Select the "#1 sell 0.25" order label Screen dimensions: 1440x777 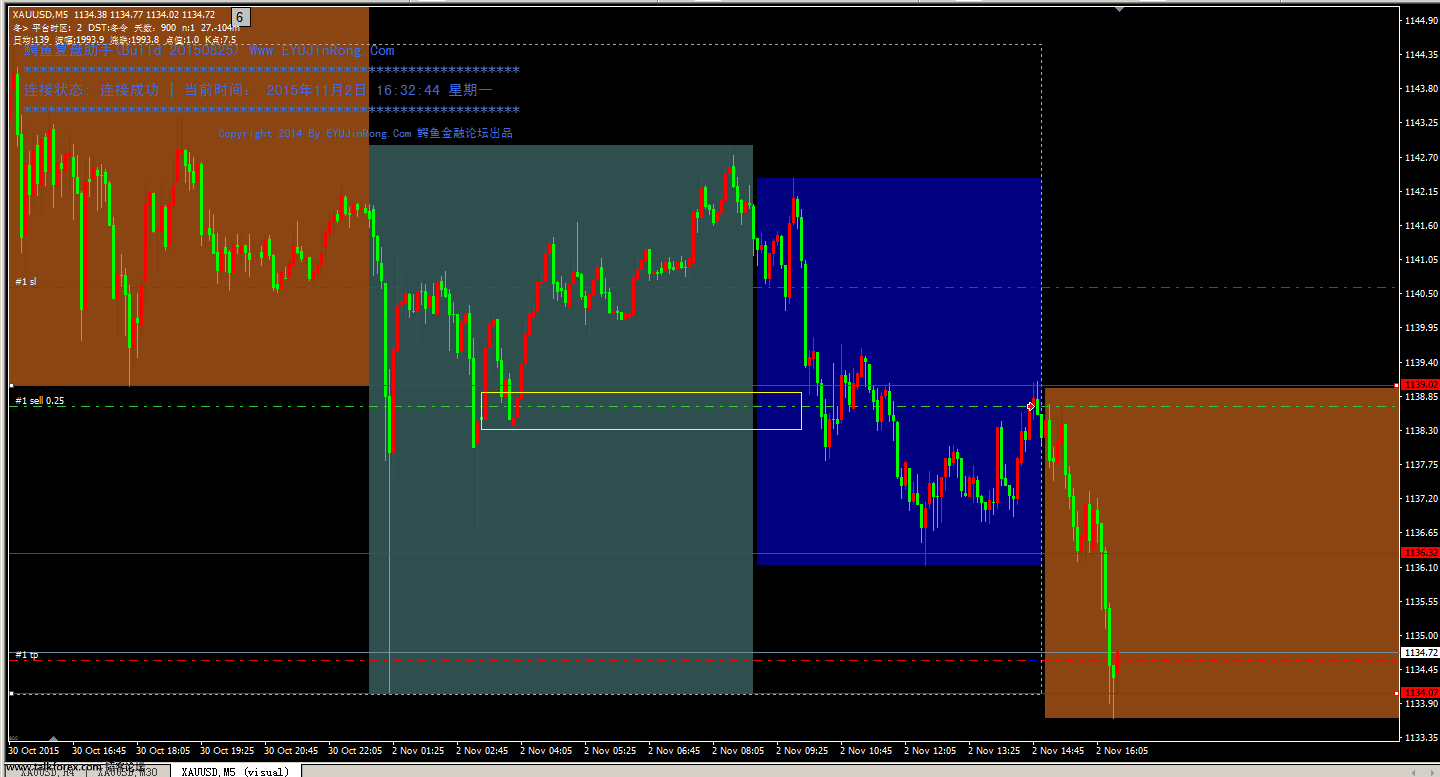40,400
